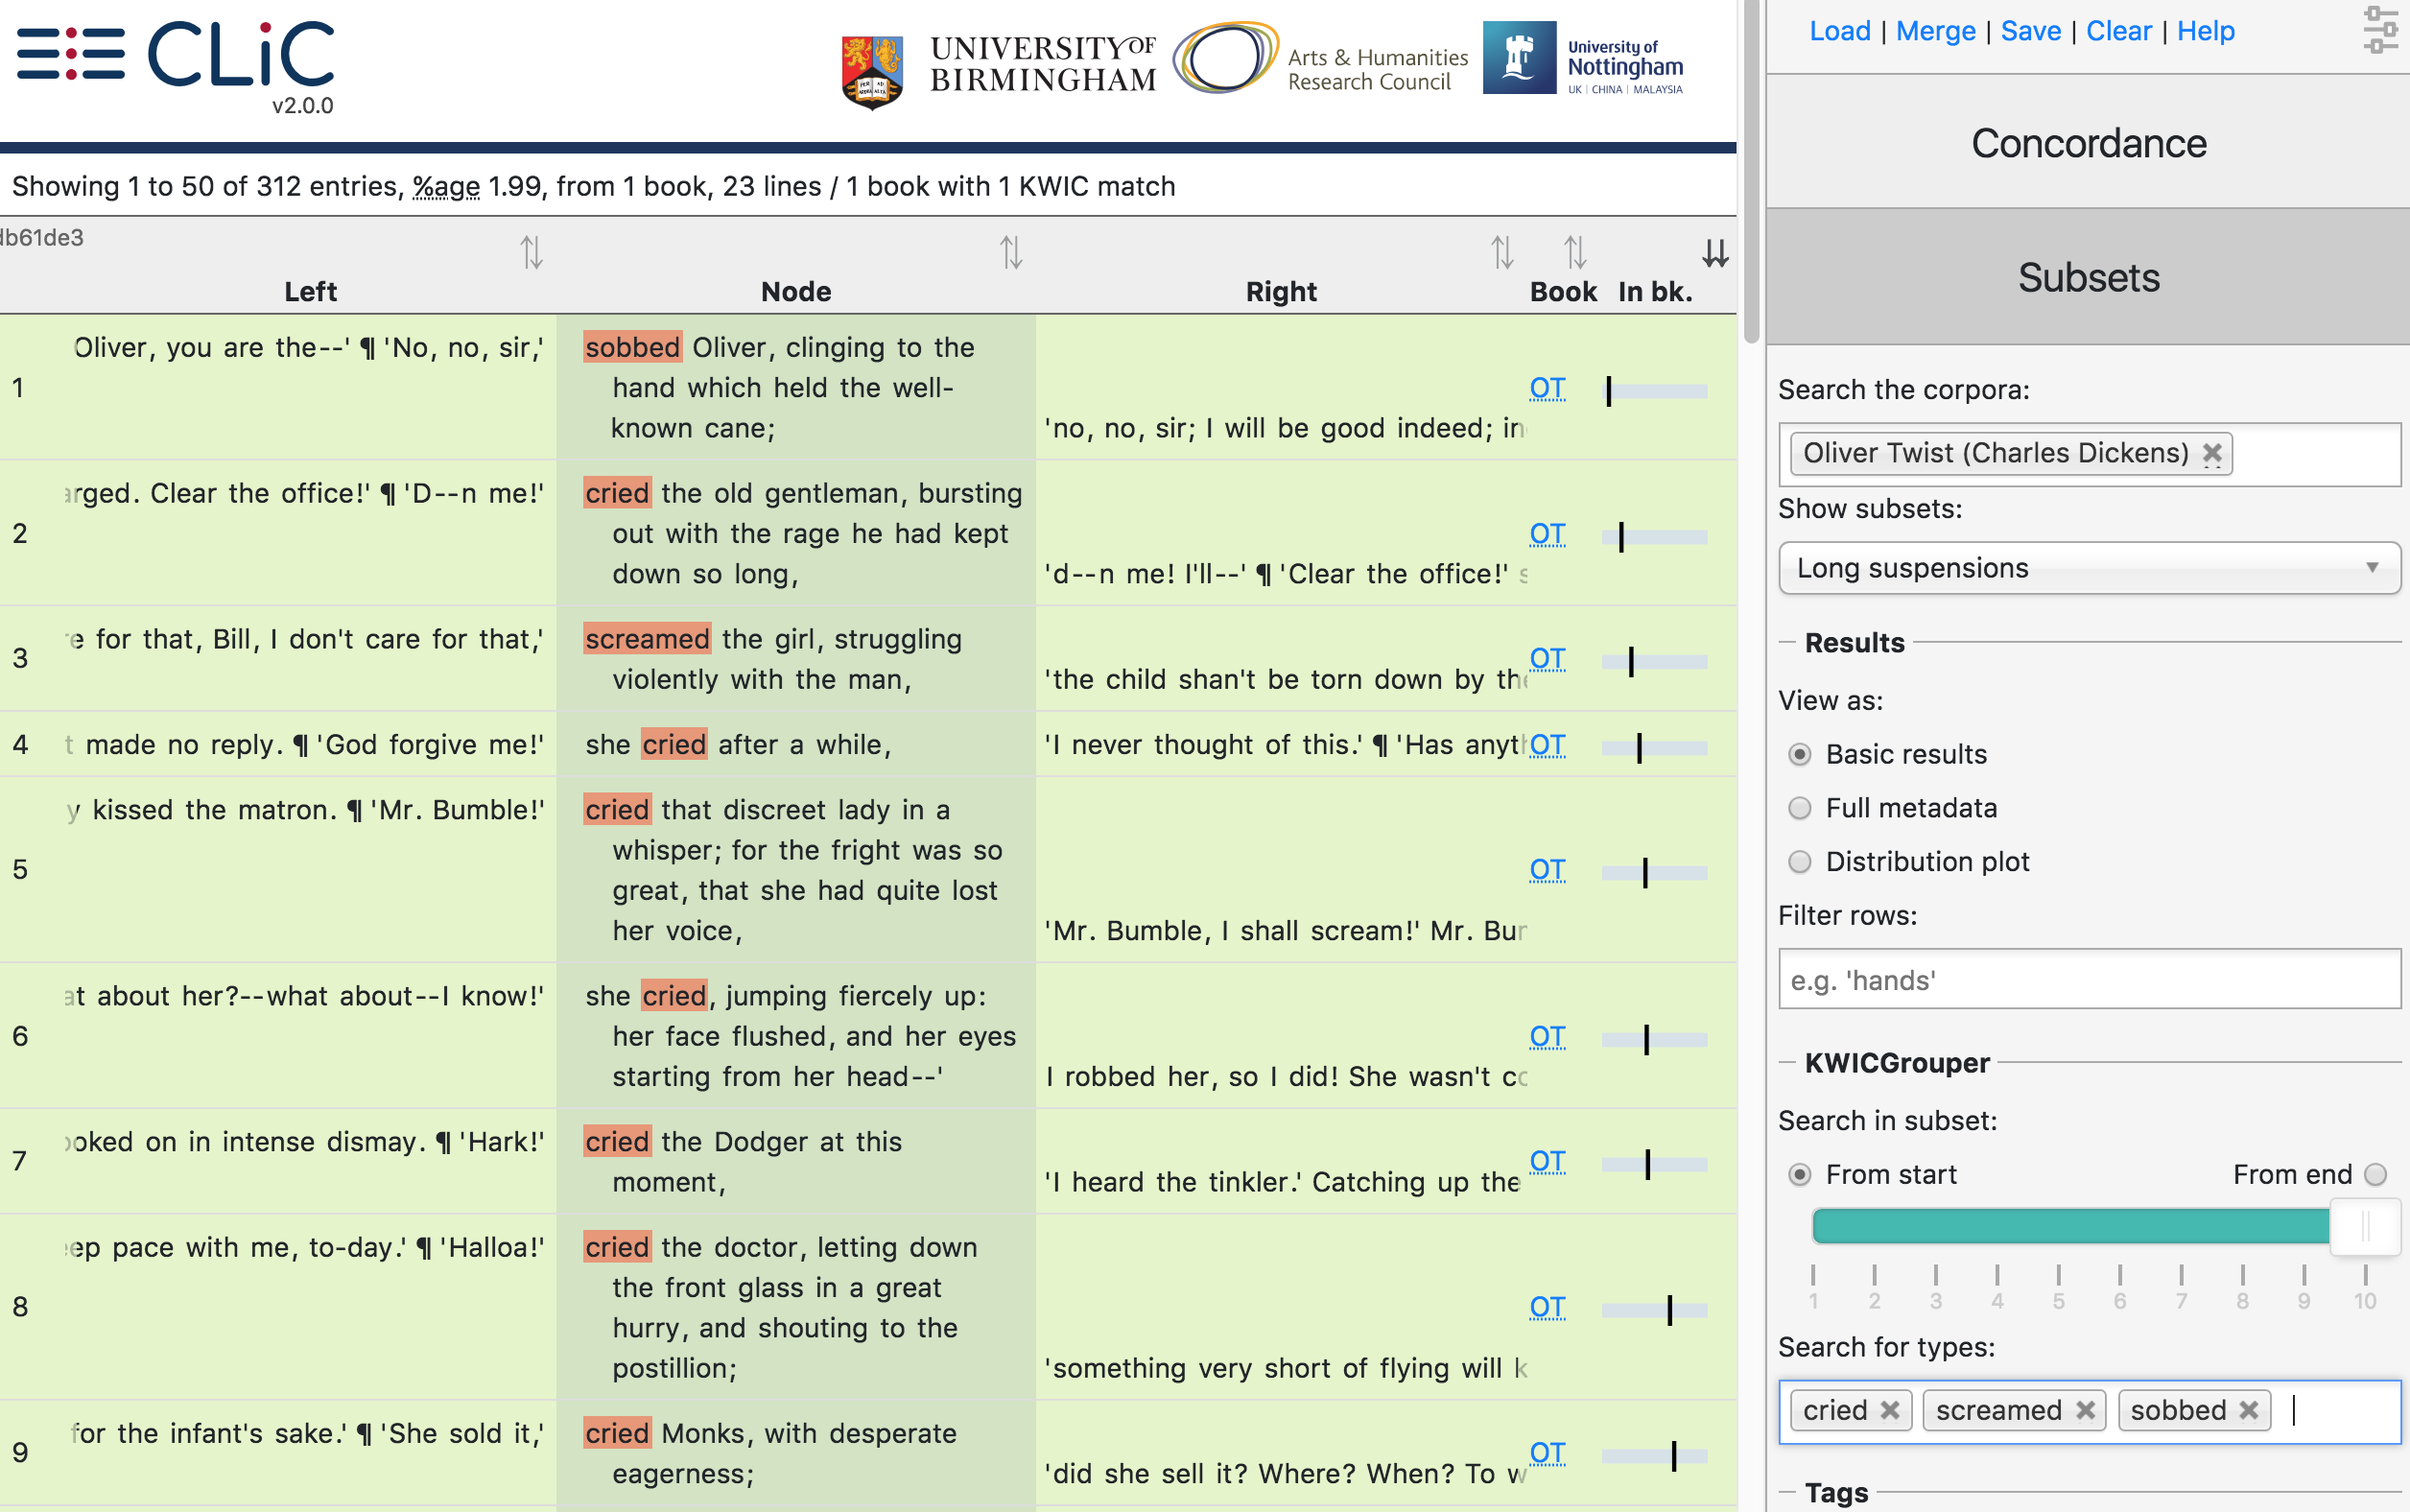Remove the 'sobbed' type tag
2410x1512 pixels.
coord(2249,1410)
